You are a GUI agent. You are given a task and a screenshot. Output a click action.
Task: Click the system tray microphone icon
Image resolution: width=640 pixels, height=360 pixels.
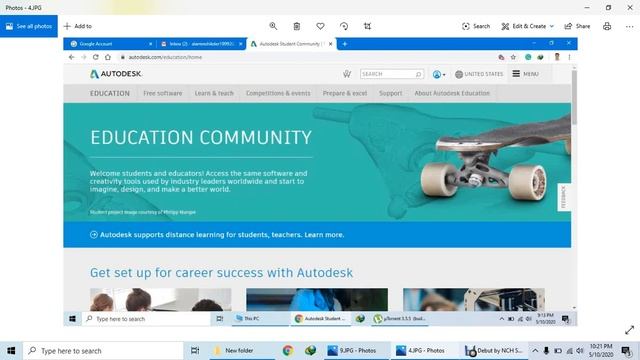coord(546,351)
